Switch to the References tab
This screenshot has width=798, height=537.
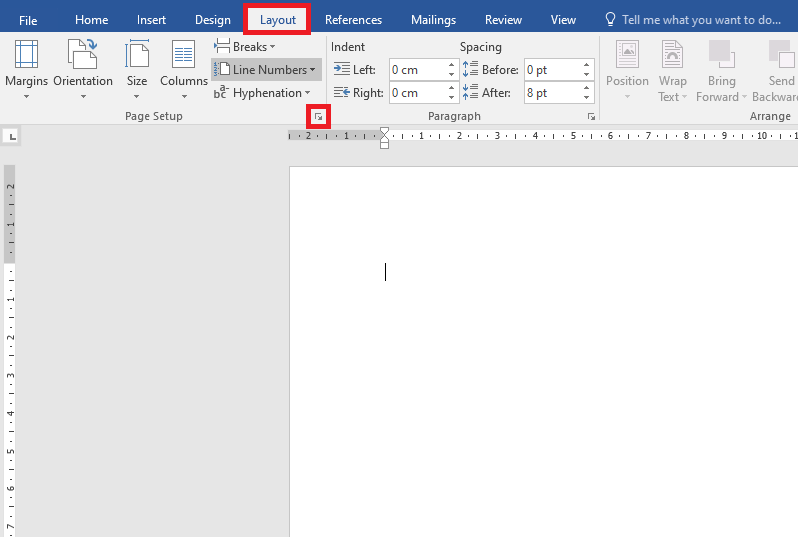(x=353, y=20)
